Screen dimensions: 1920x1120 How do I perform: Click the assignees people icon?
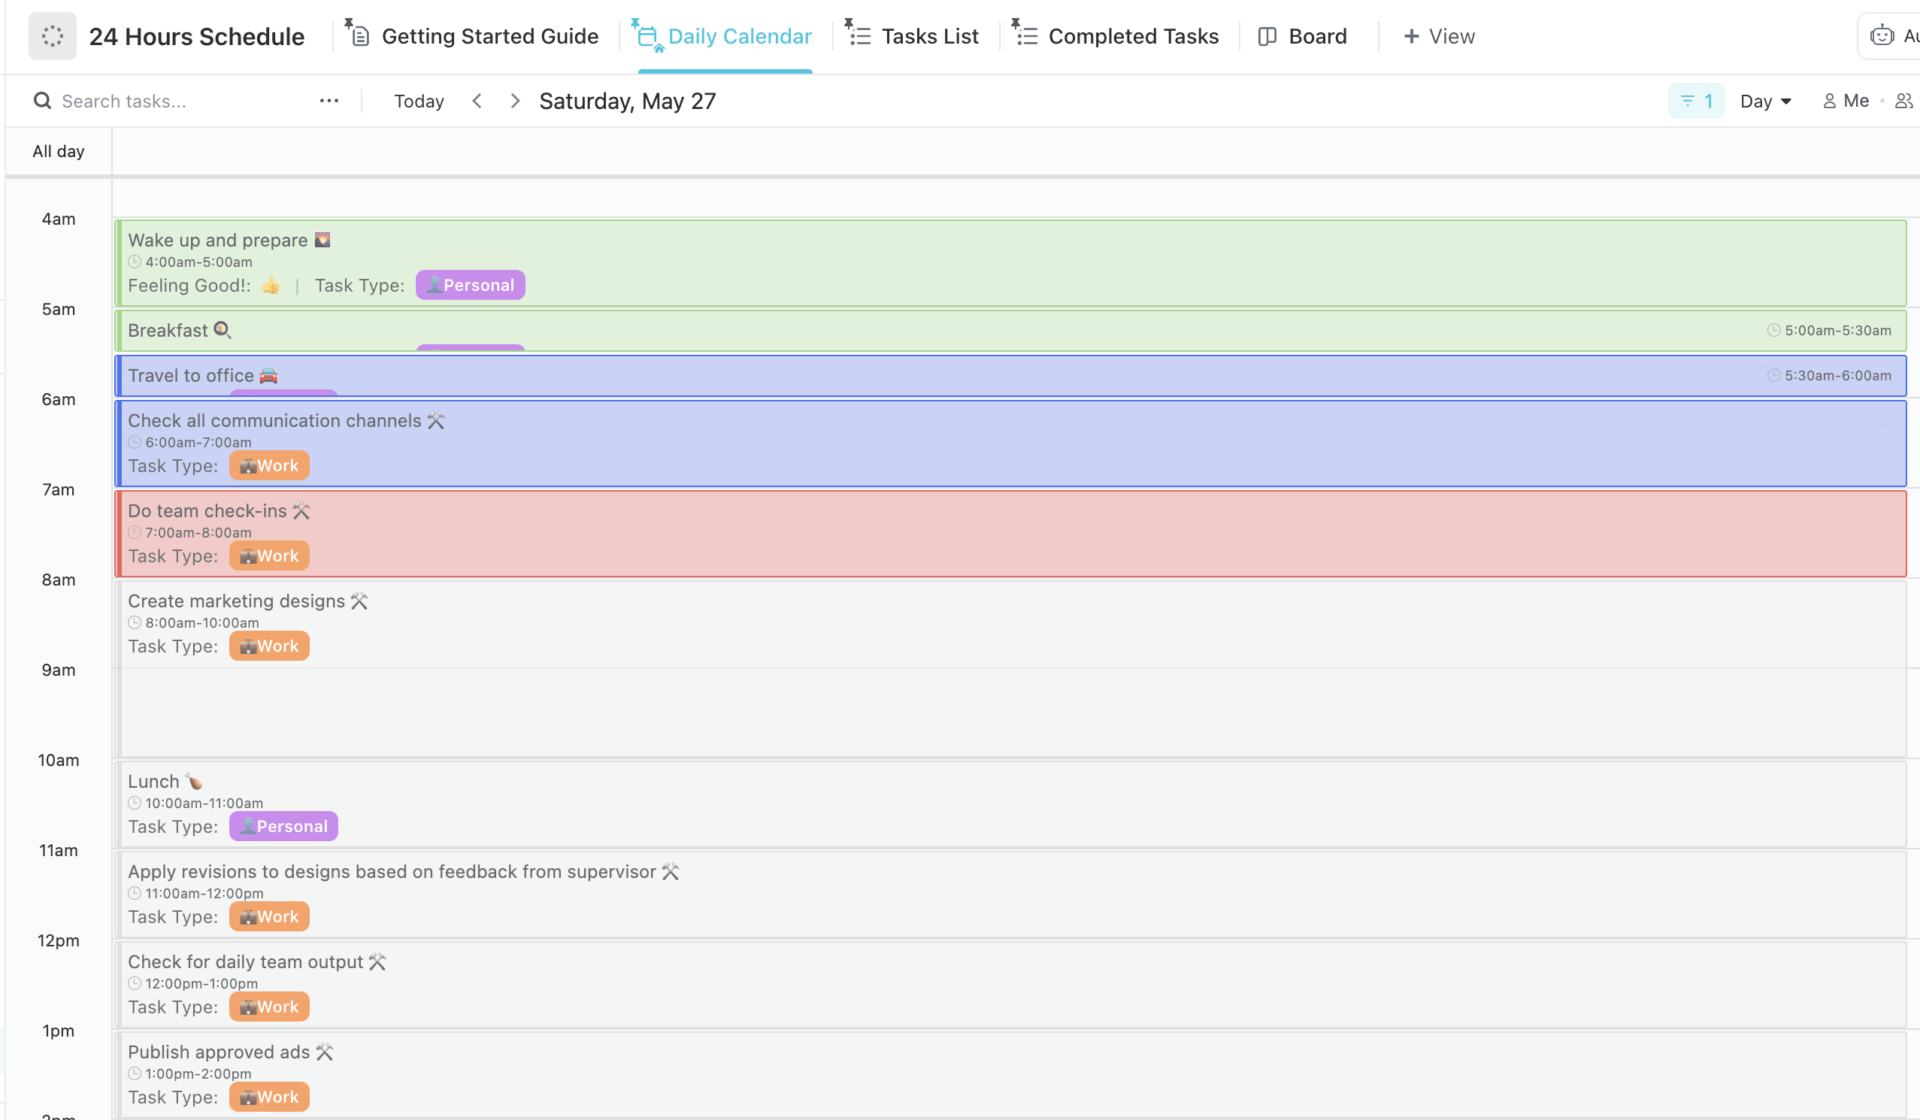click(1903, 101)
